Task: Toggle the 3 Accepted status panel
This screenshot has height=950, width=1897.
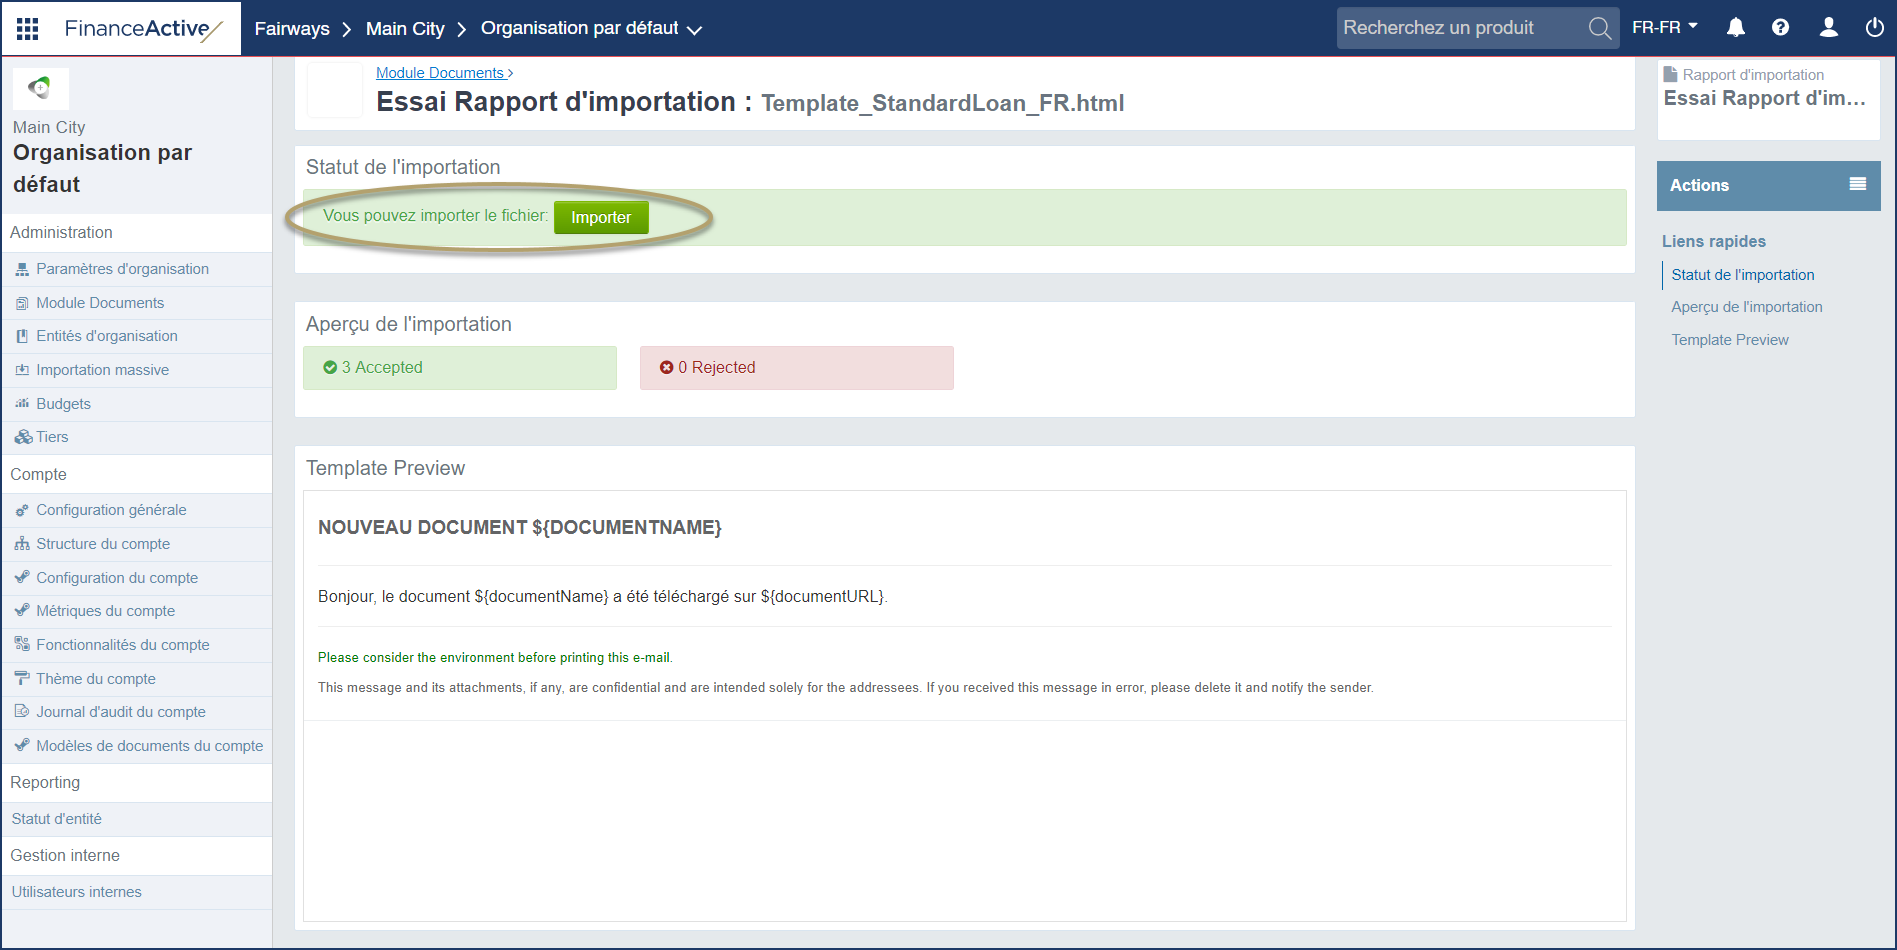Action: 460,367
